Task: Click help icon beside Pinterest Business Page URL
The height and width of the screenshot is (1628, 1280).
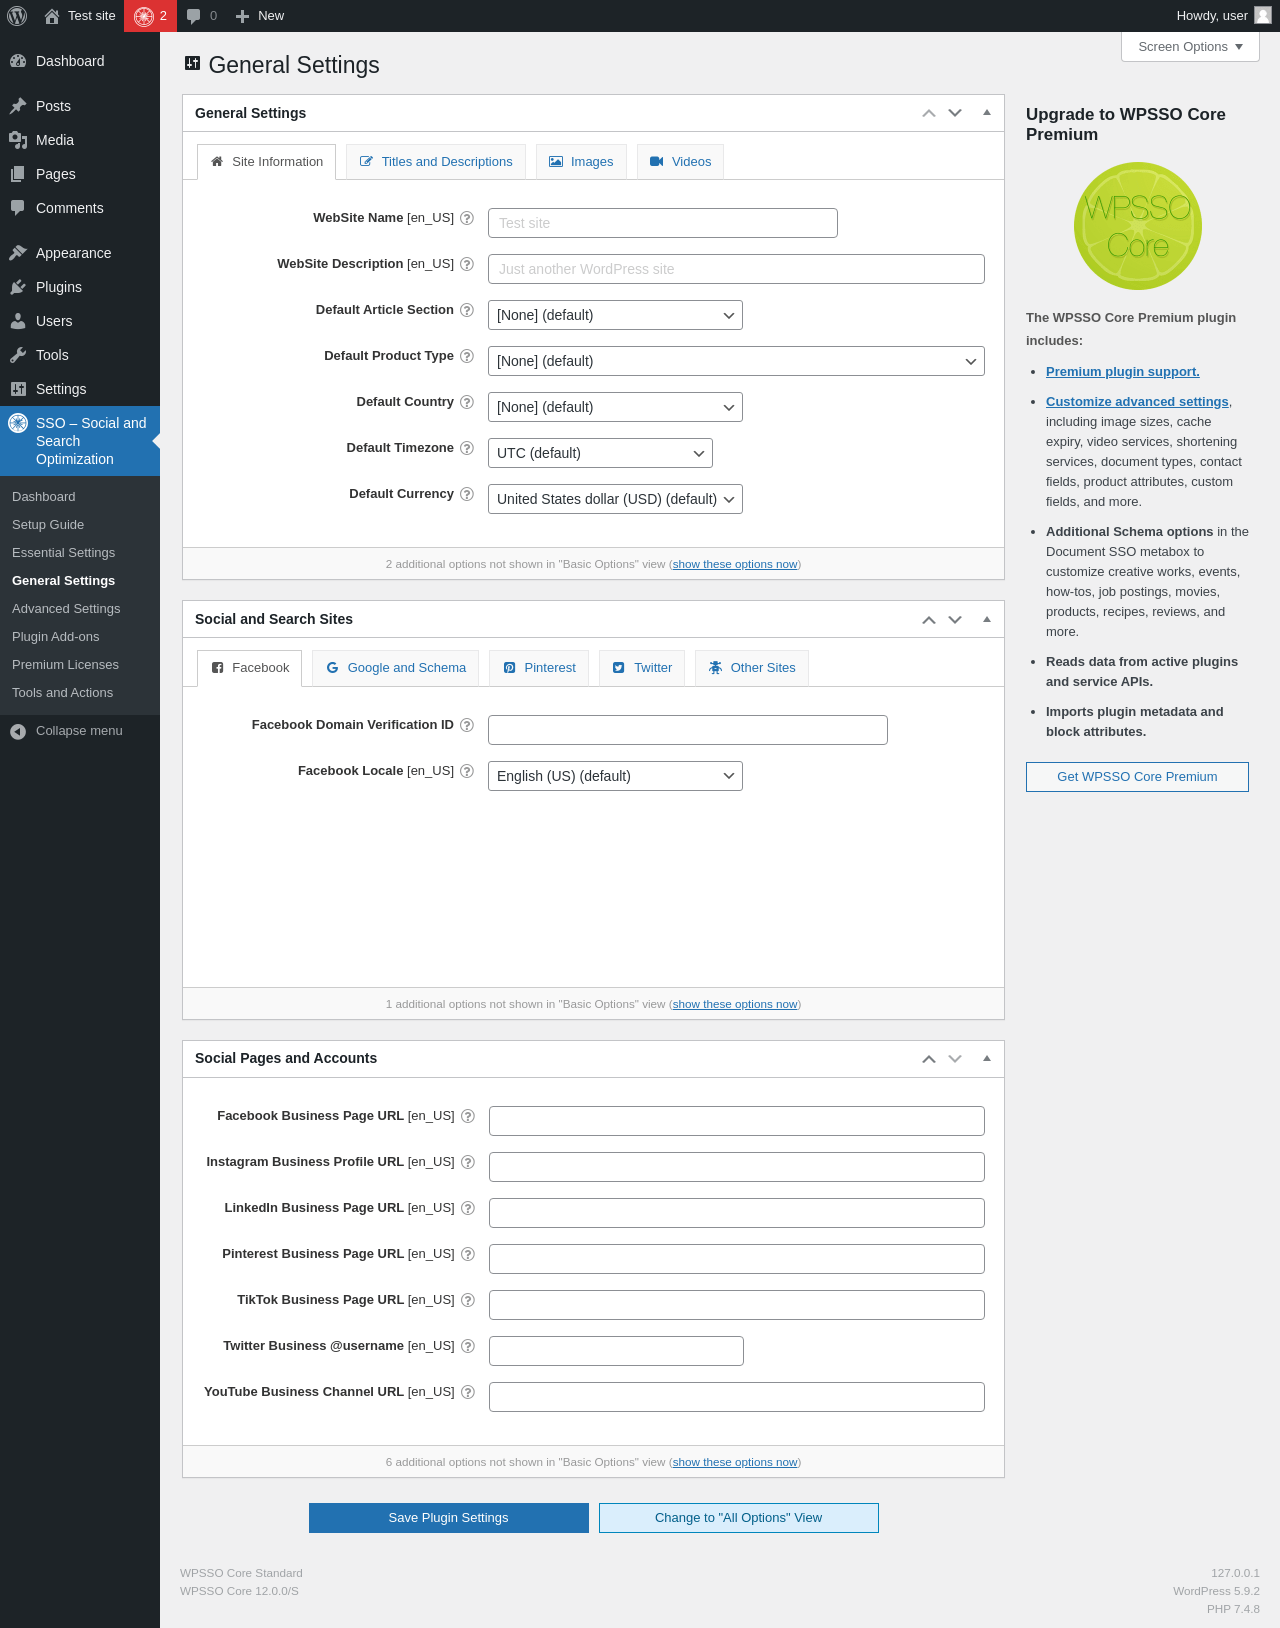Action: [x=467, y=1254]
